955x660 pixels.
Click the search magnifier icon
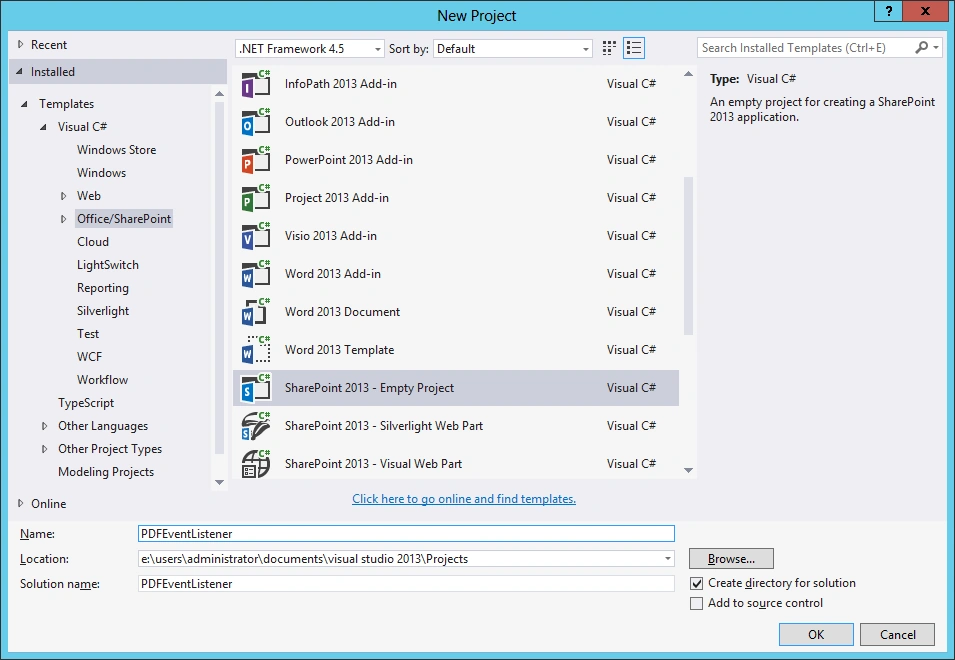click(x=922, y=47)
